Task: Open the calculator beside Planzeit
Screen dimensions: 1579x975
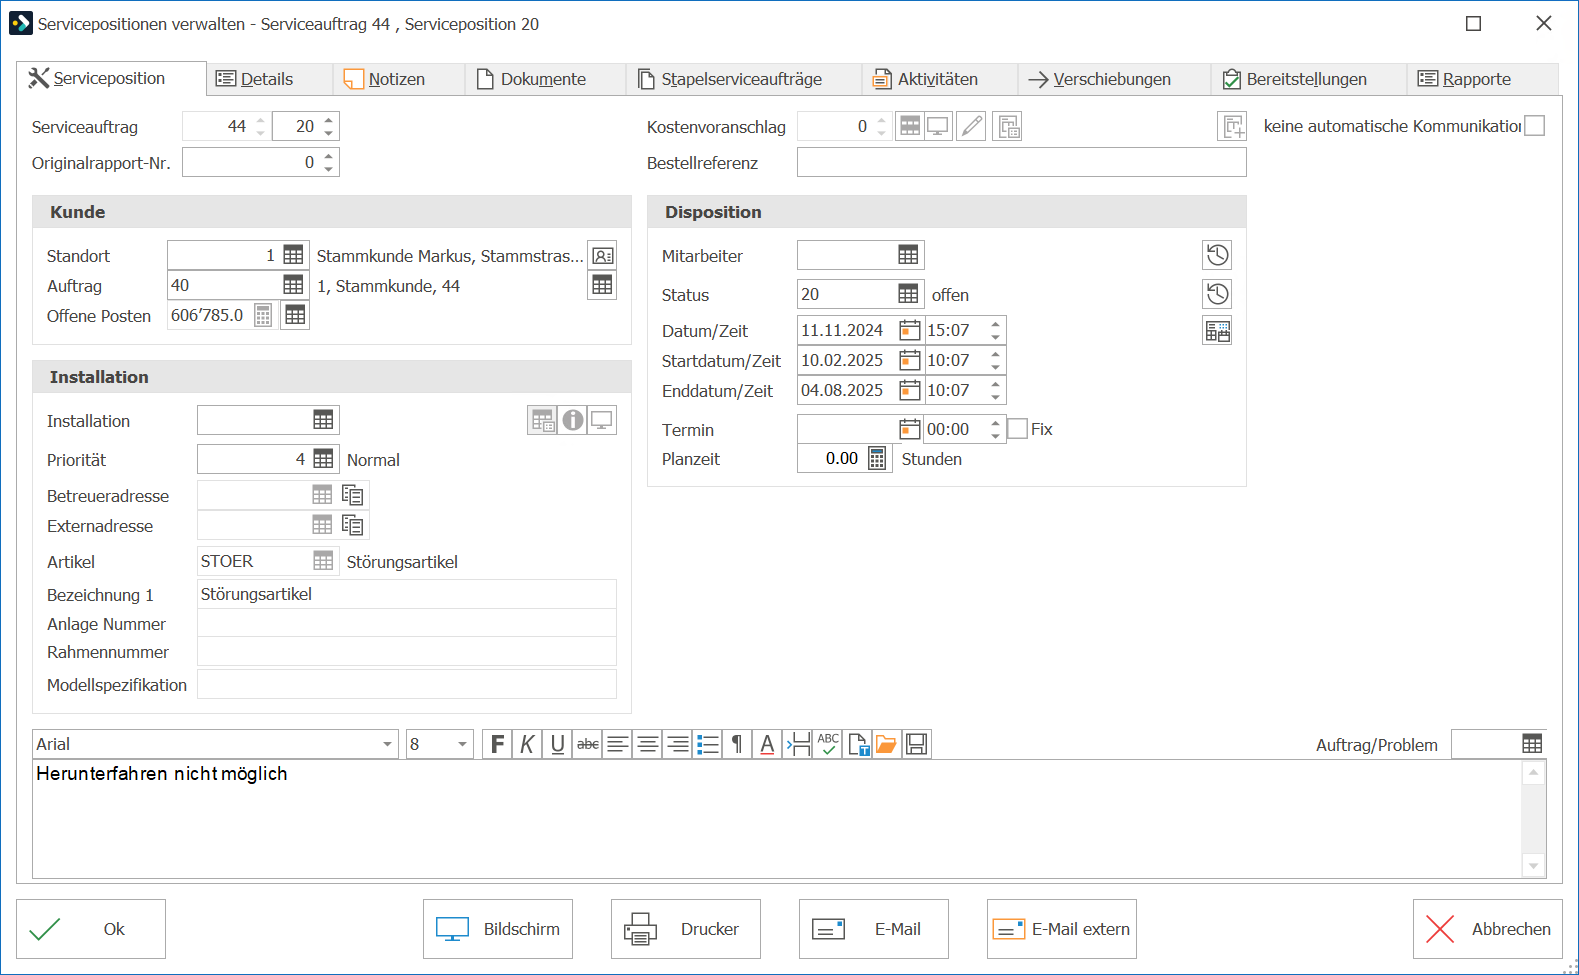Action: [x=877, y=459]
